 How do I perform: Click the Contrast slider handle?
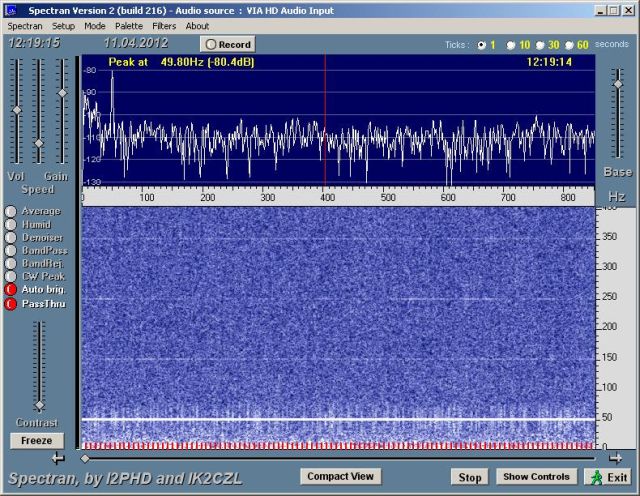(x=40, y=405)
